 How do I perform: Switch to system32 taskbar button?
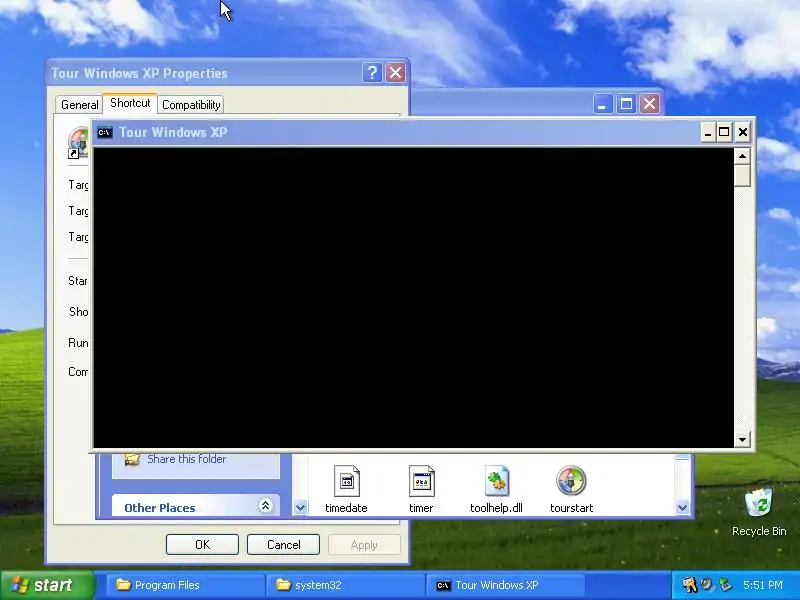click(x=345, y=585)
